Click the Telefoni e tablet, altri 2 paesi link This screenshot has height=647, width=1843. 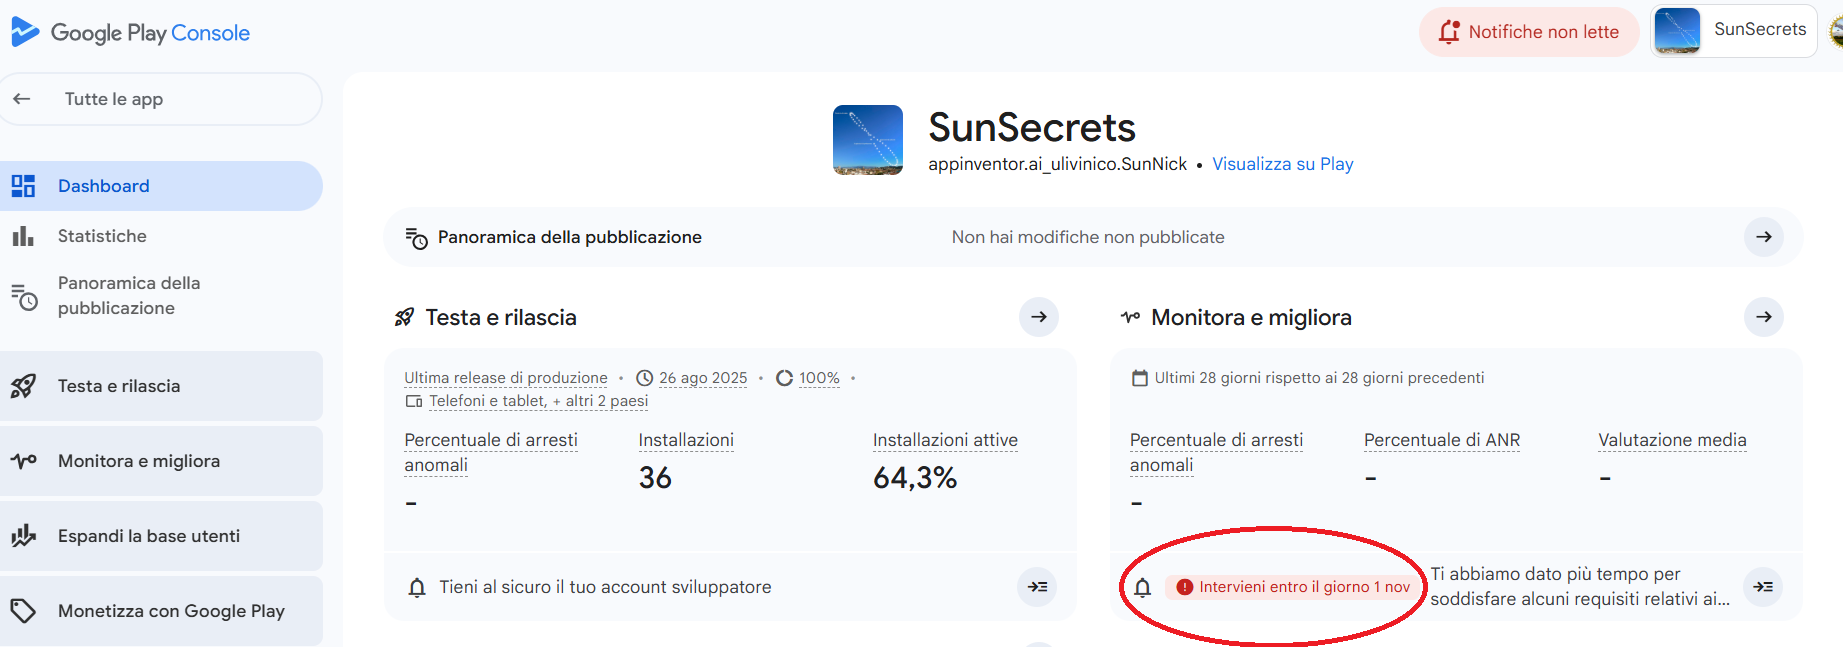[538, 401]
